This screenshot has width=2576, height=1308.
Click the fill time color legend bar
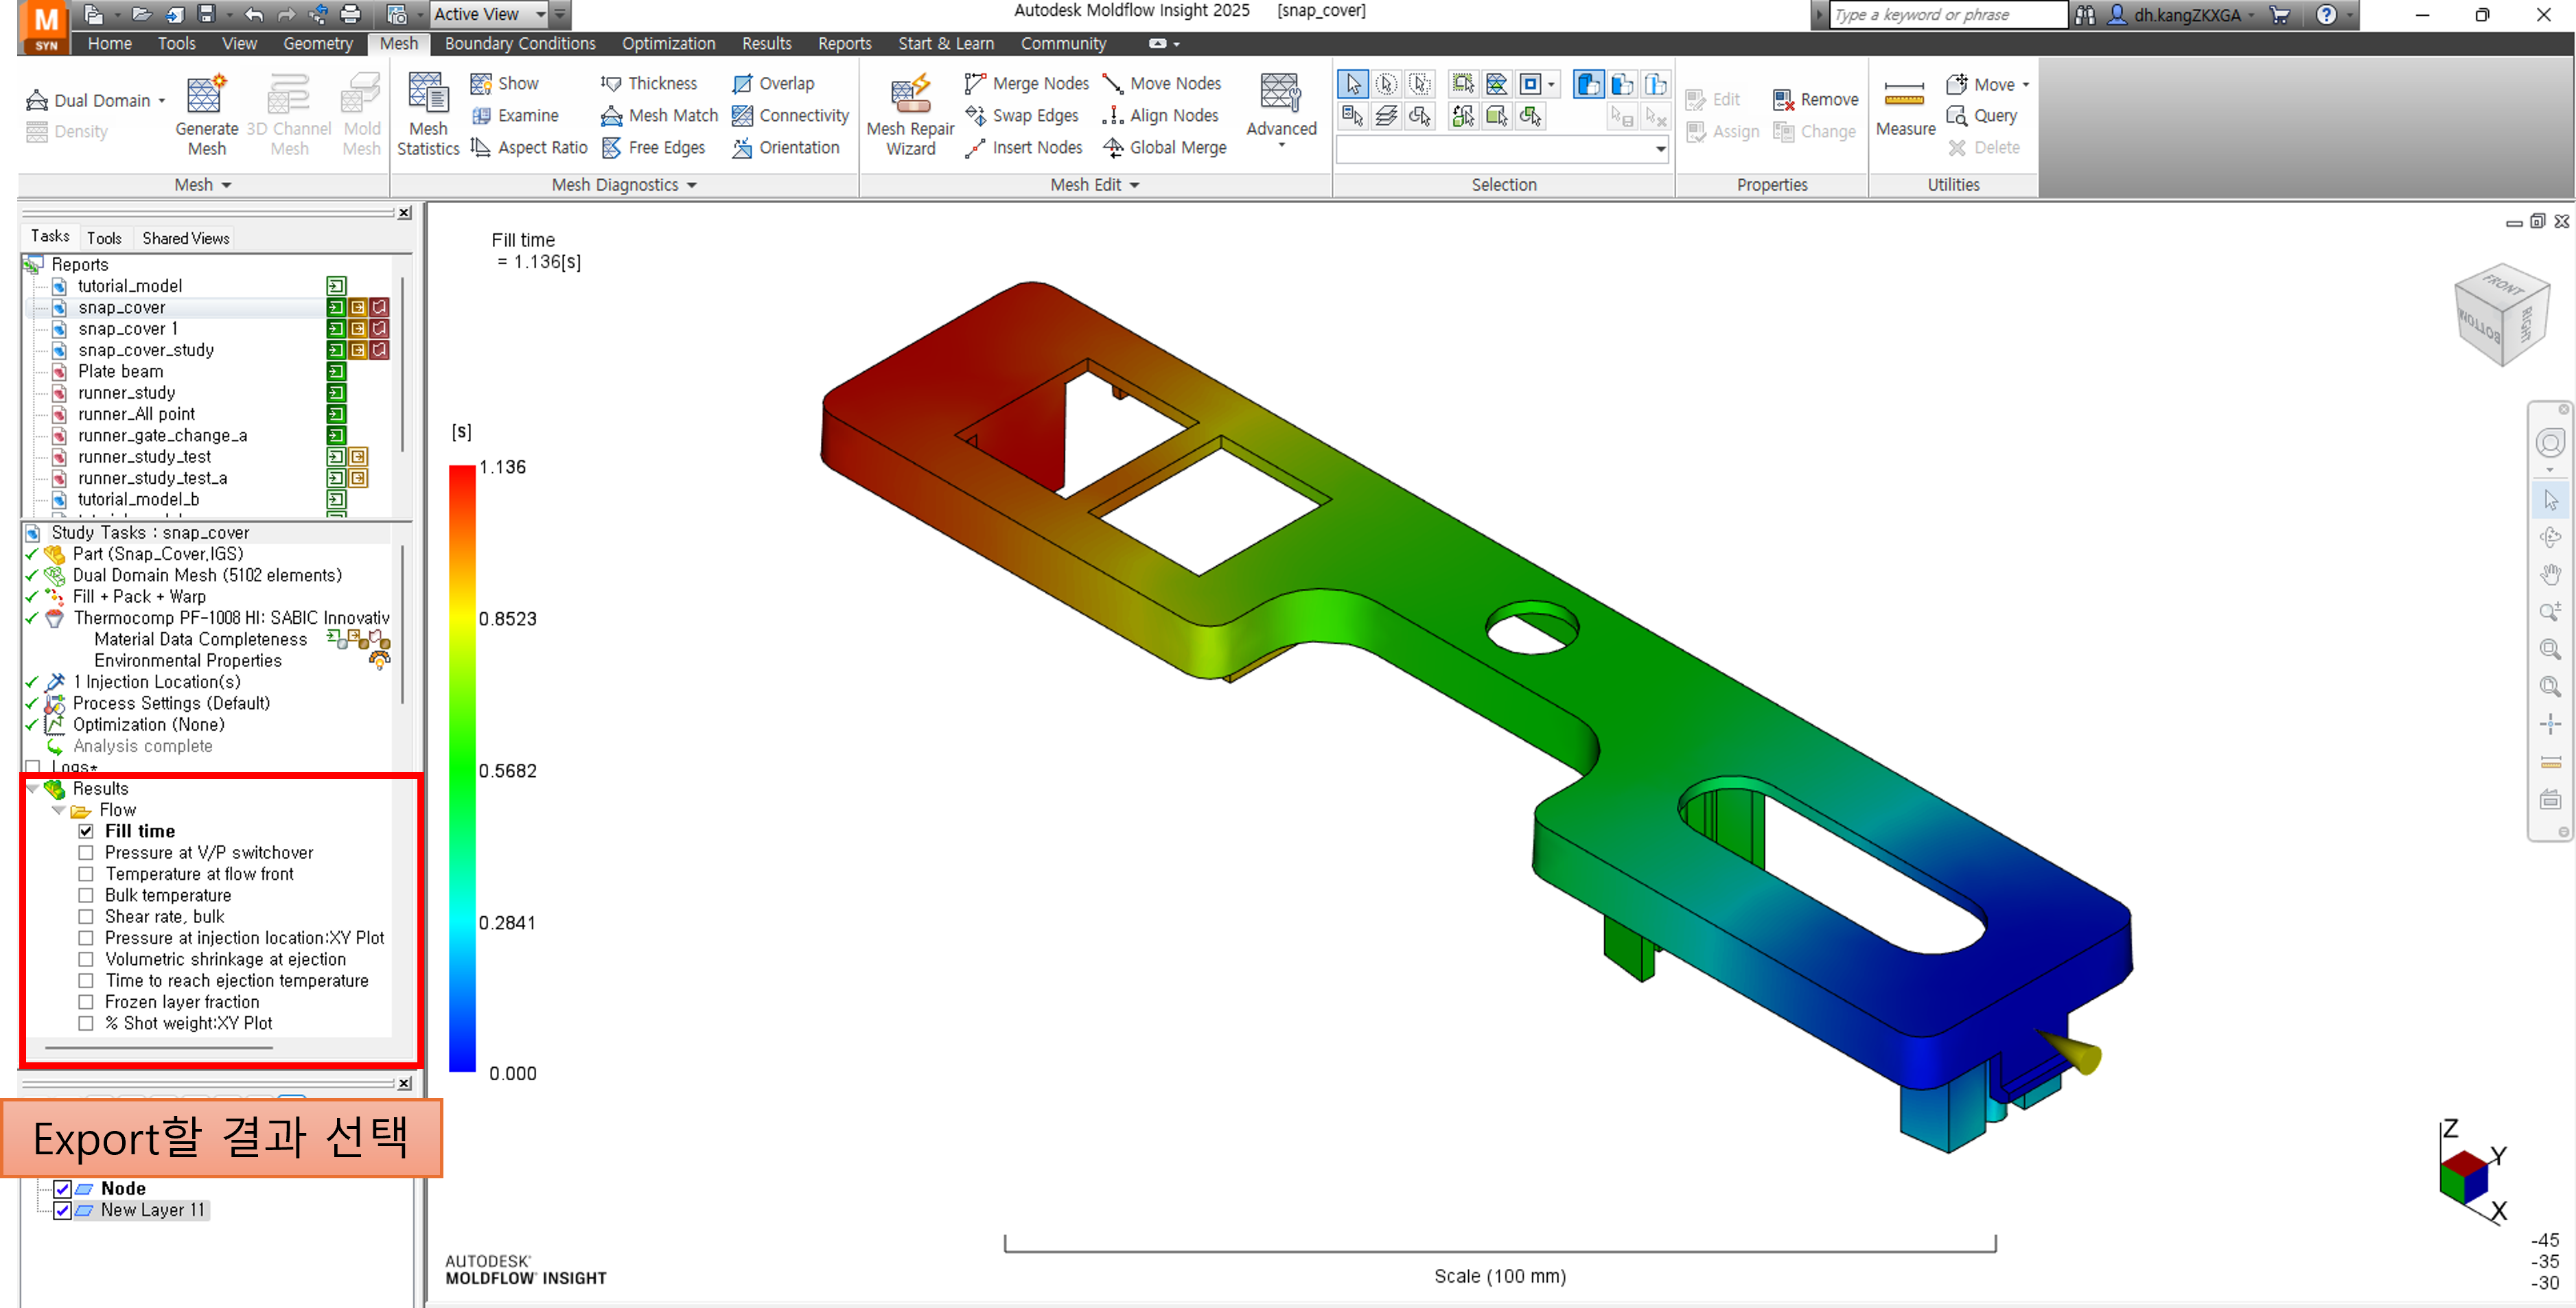pyautogui.click(x=462, y=769)
